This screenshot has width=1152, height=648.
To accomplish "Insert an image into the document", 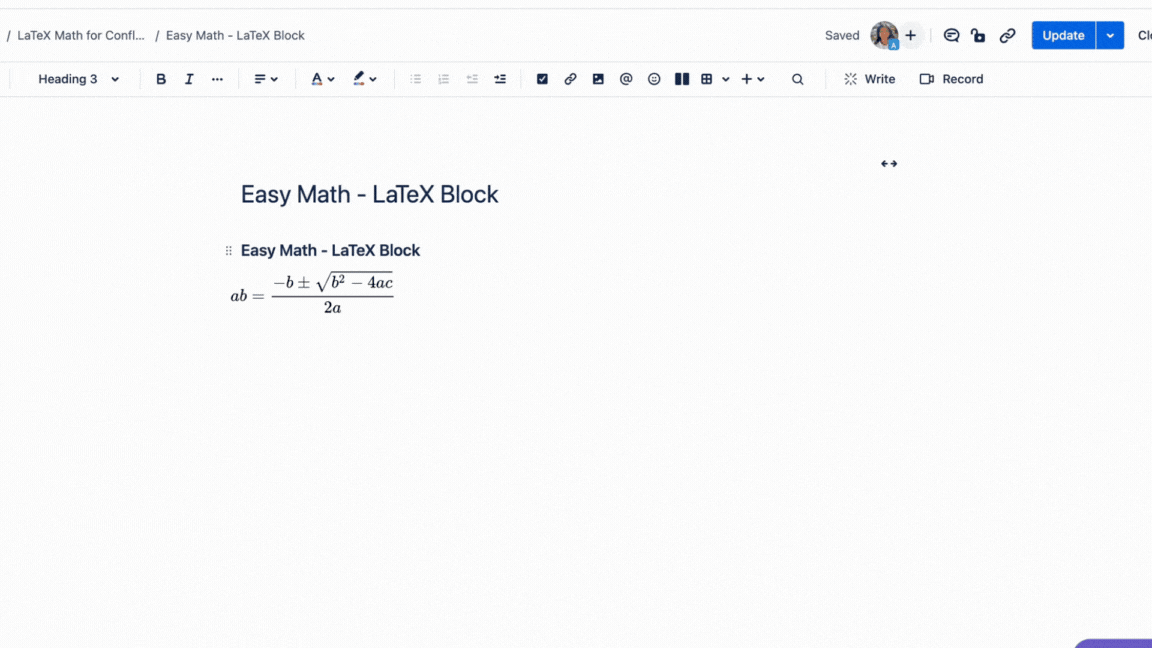I will (598, 79).
